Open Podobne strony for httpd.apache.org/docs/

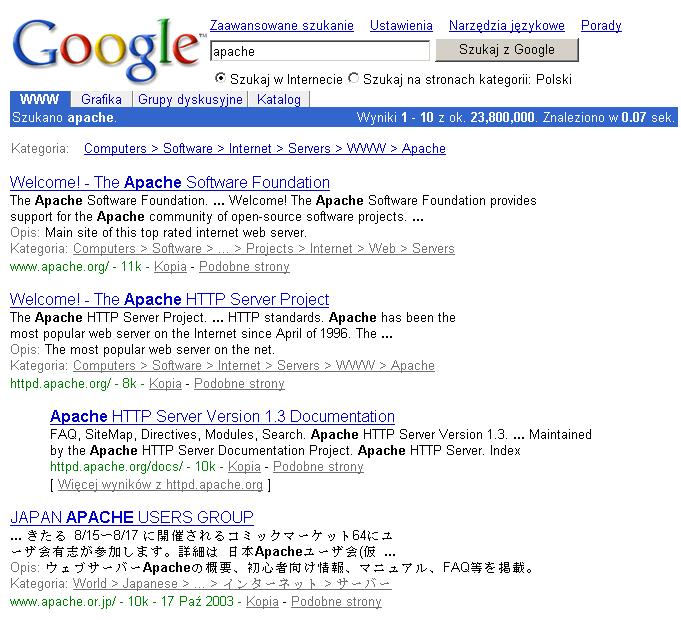tap(318, 466)
